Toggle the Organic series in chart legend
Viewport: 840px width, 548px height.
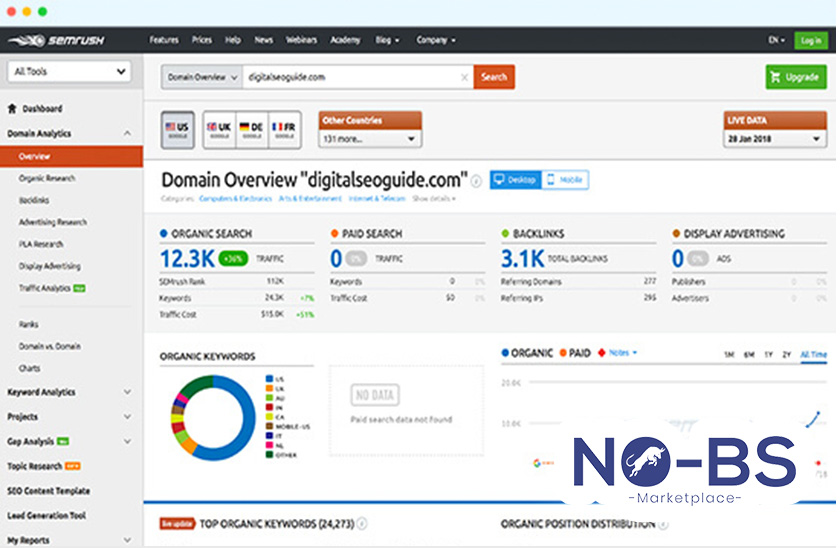tap(527, 353)
